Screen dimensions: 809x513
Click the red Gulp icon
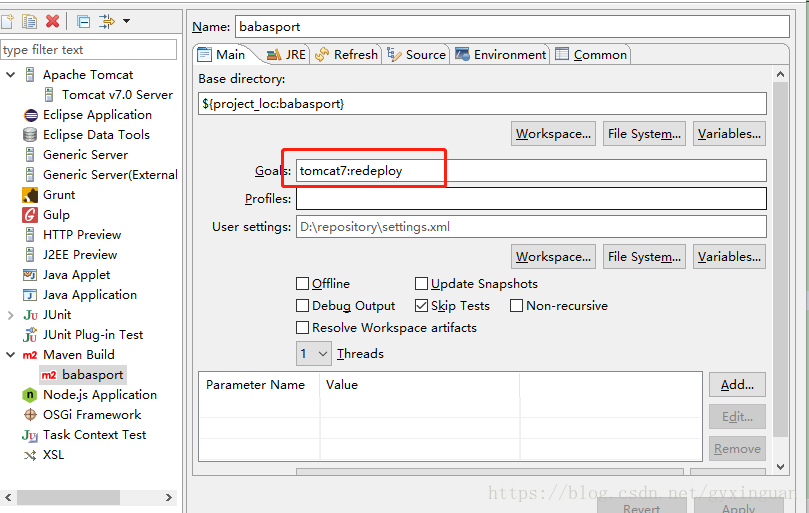point(30,215)
